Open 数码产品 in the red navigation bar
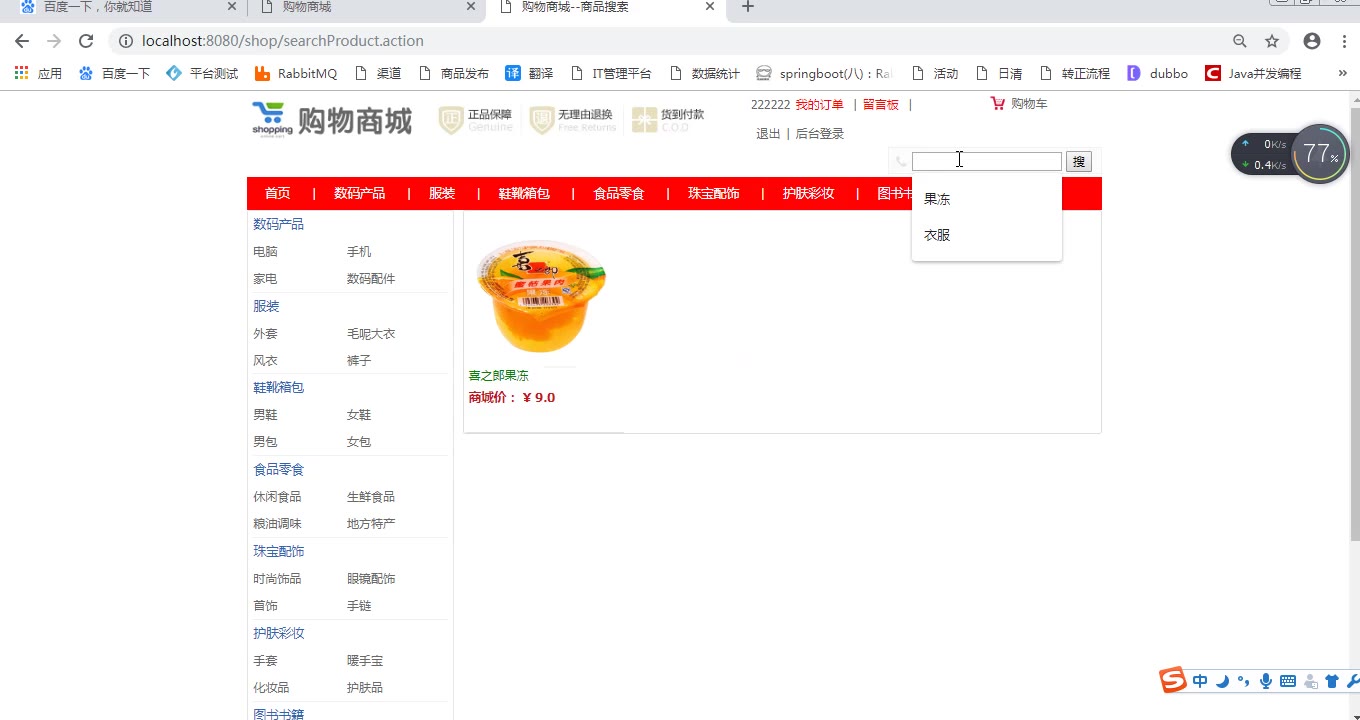The height and width of the screenshot is (720, 1360). click(x=359, y=193)
